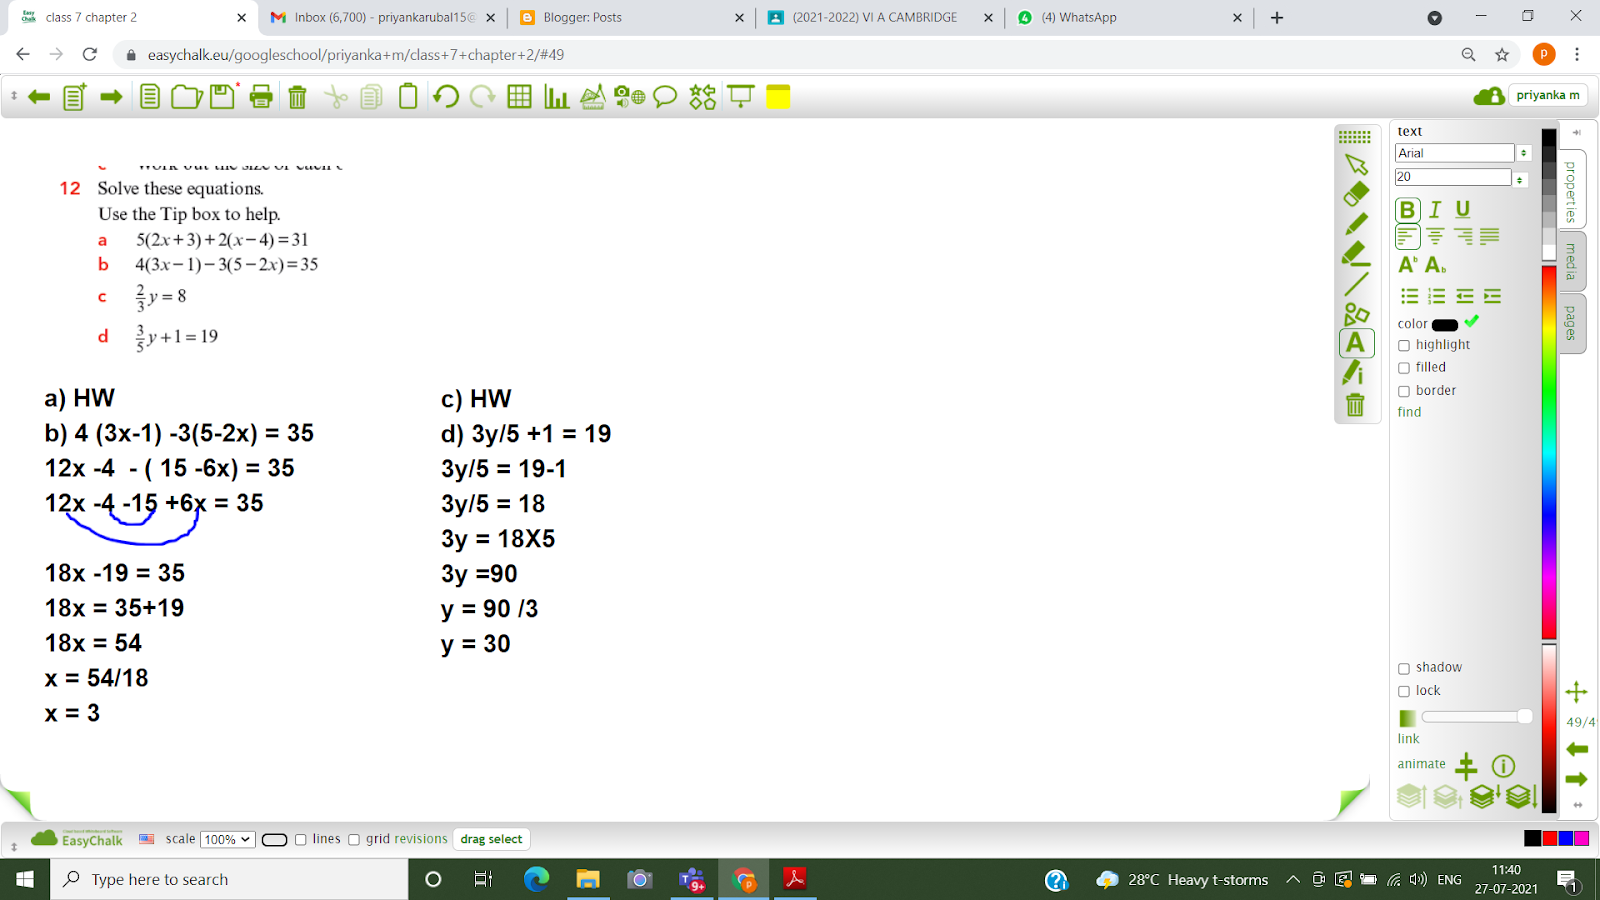Open the shapes library icon in top toolbar
This screenshot has height=900, width=1600.
(x=703, y=97)
